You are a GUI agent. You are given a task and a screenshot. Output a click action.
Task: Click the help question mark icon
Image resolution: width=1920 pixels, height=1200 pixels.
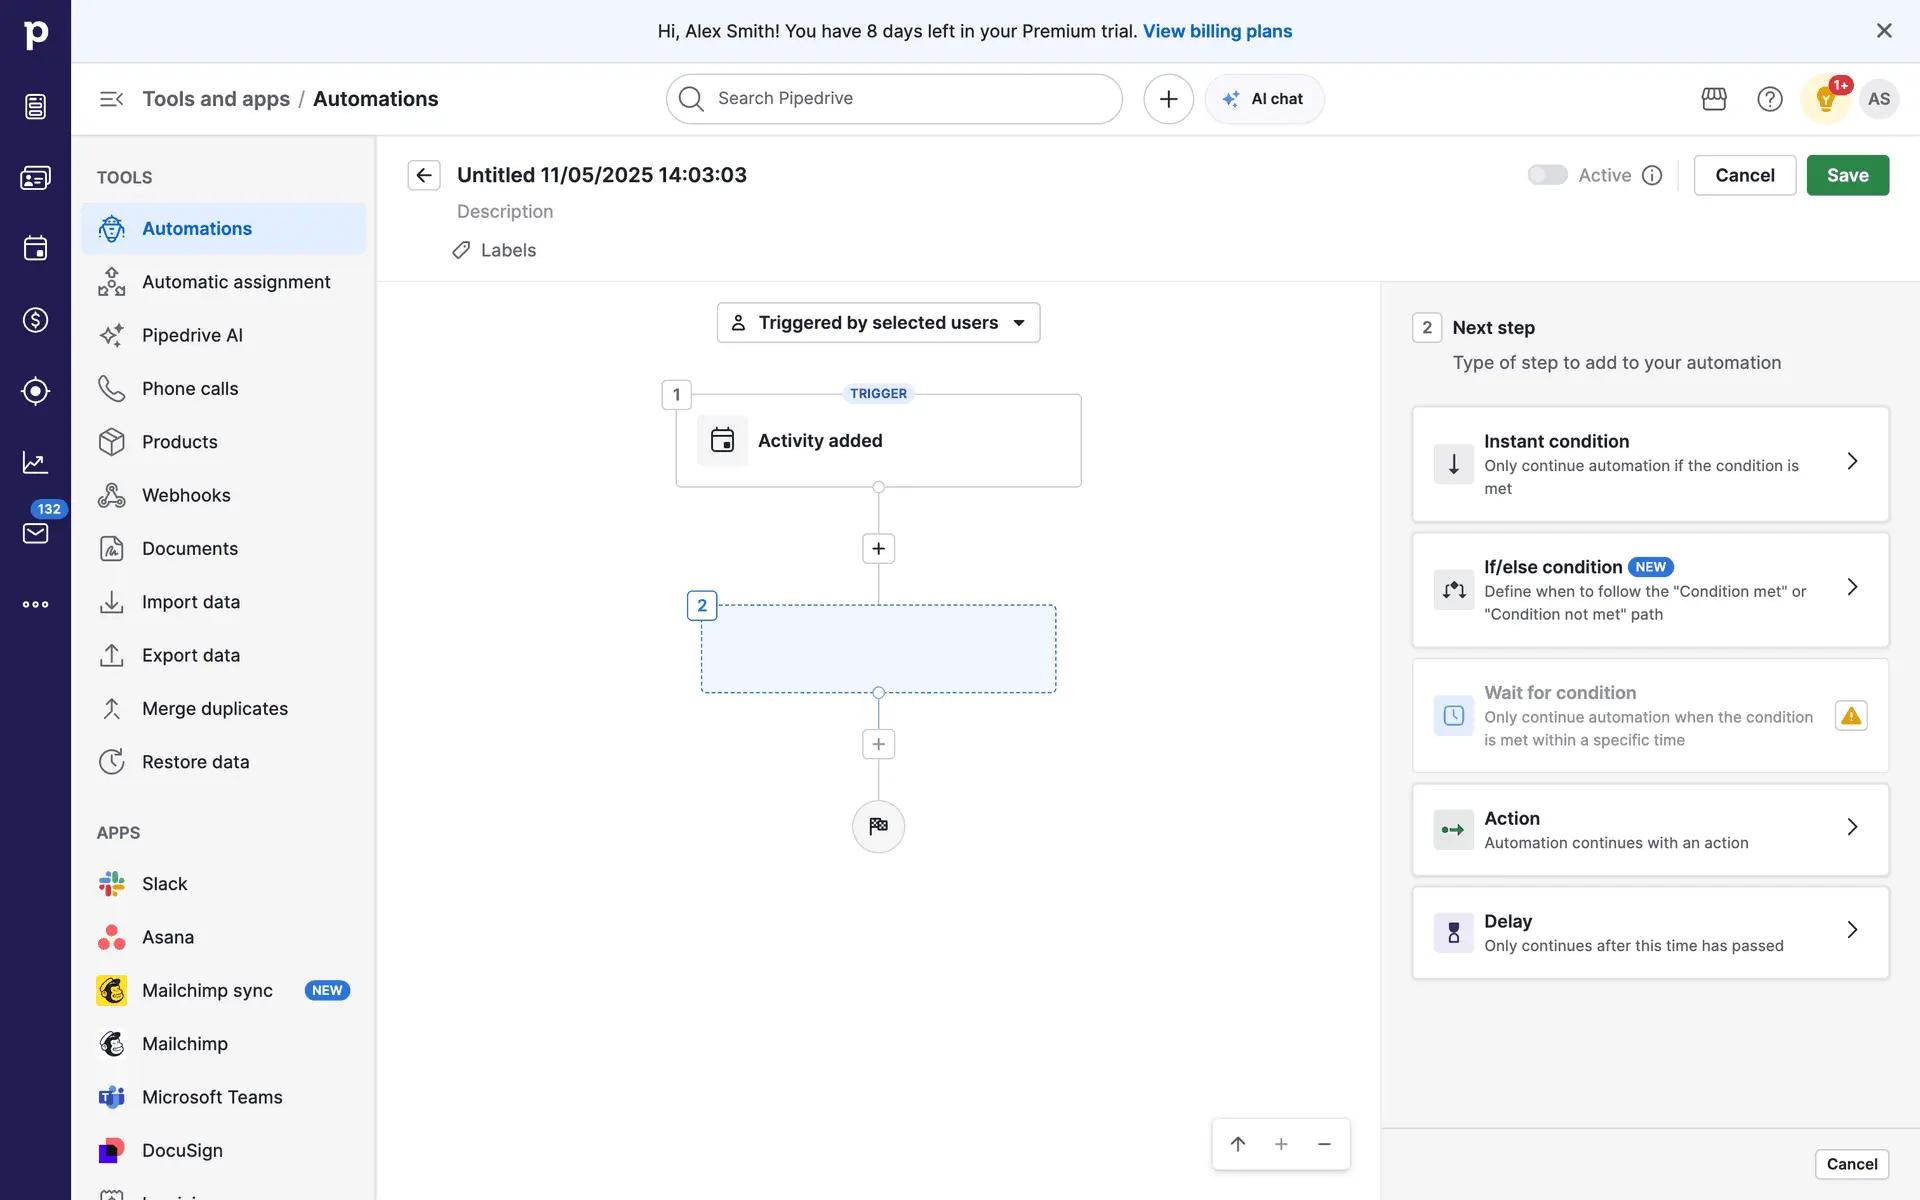click(x=1769, y=99)
